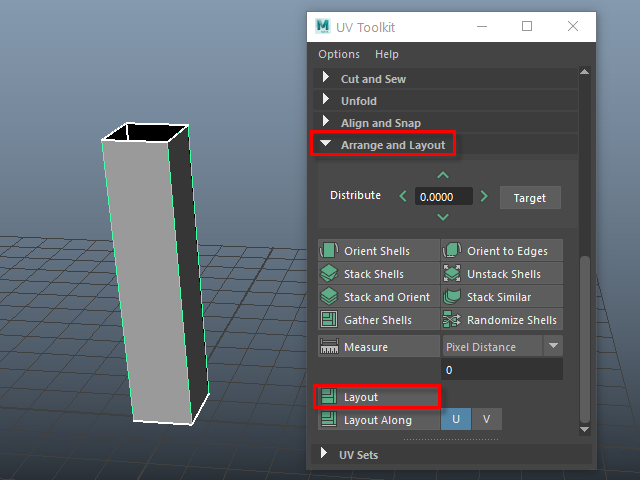Expand the Unfold section
Screen dimensions: 640x480
[x=325, y=101]
